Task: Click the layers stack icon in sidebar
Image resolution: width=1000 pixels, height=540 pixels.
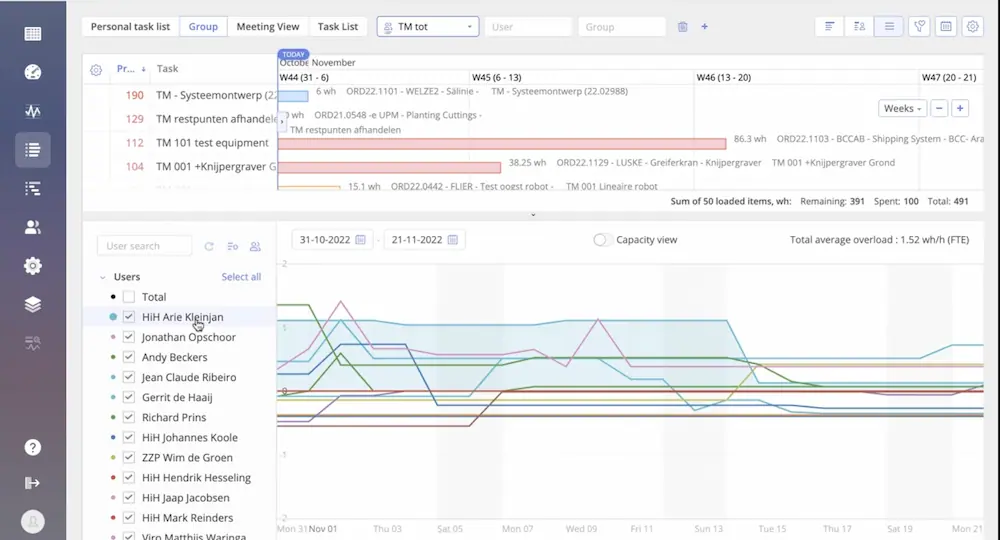Action: (x=33, y=305)
